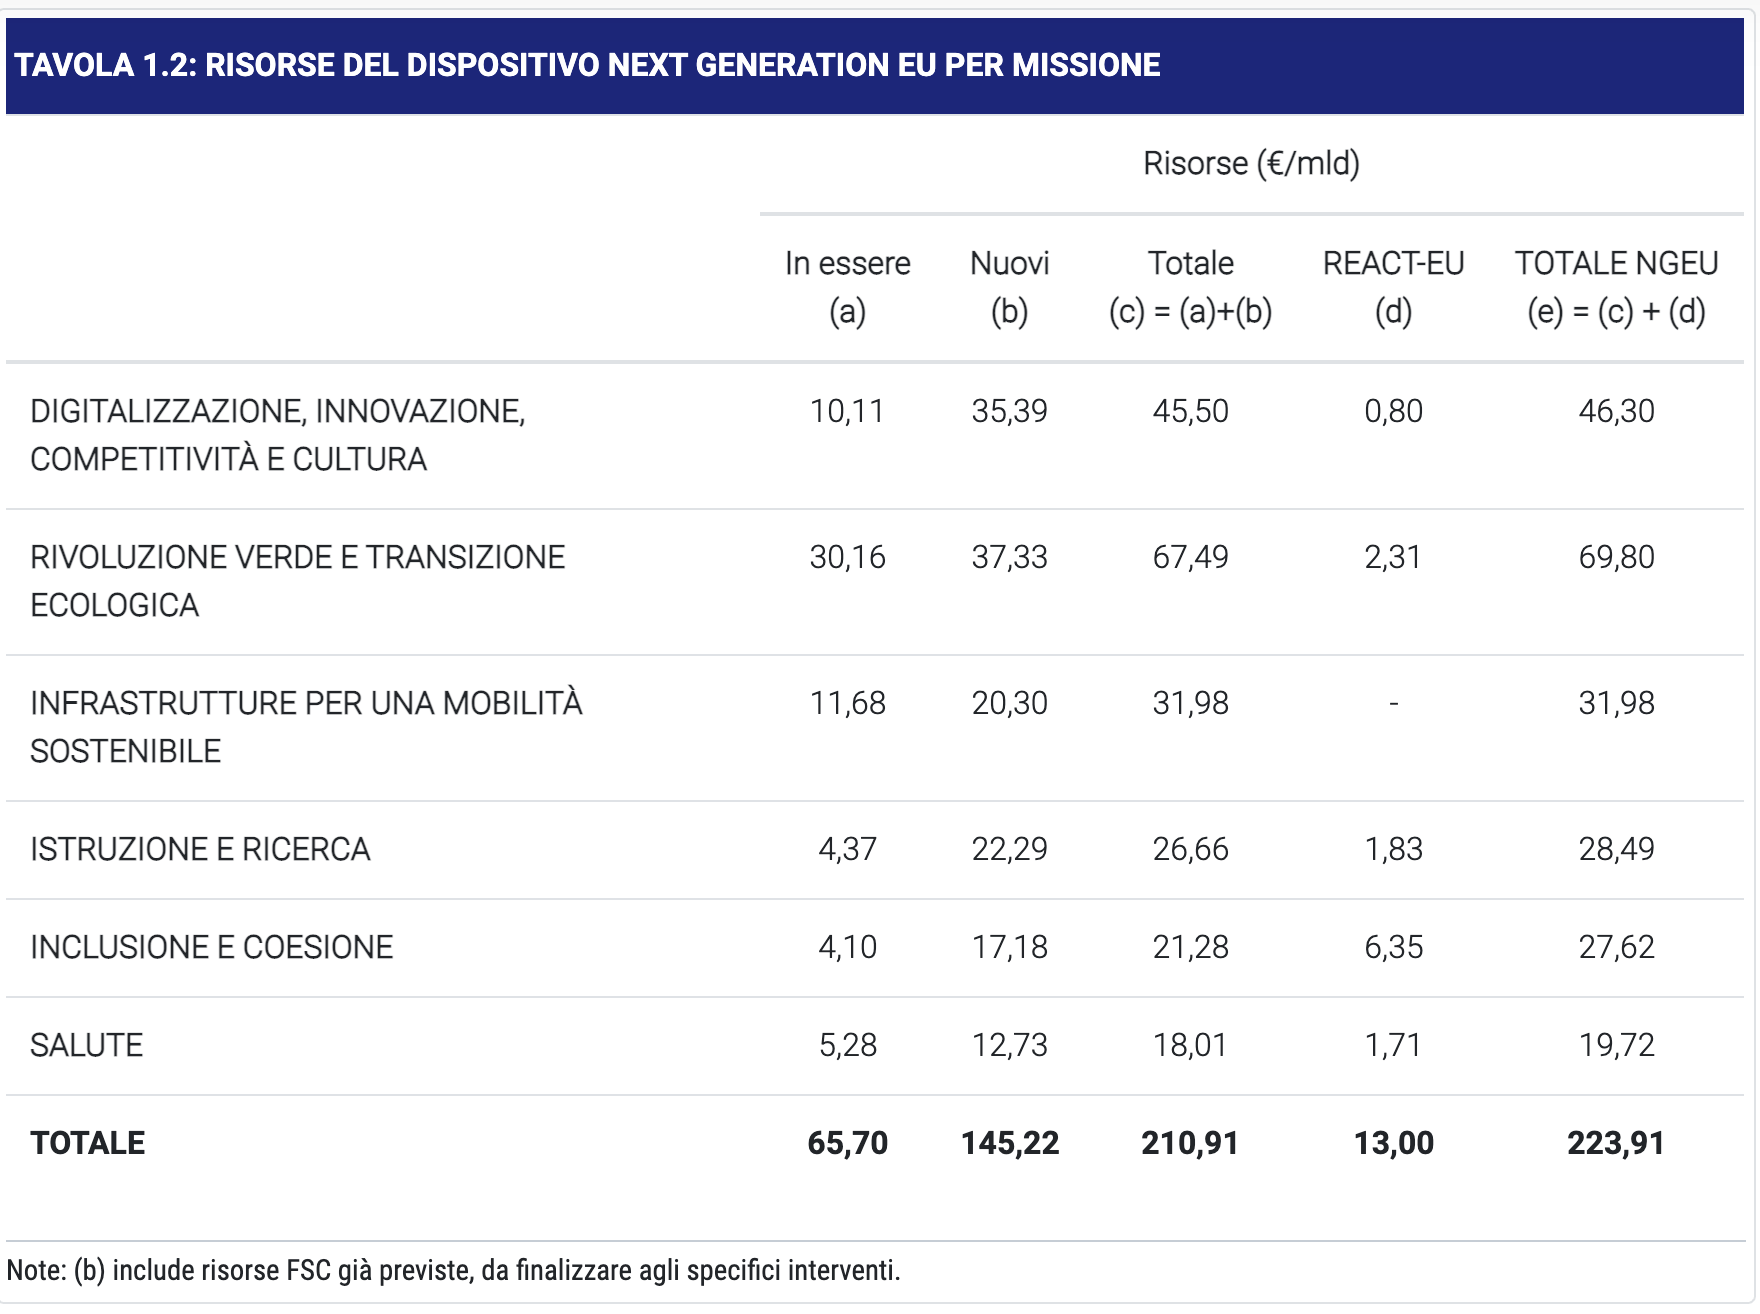
Task: Select the 'Totale (c) = (a)+(b)' column header
Action: (x=1190, y=287)
